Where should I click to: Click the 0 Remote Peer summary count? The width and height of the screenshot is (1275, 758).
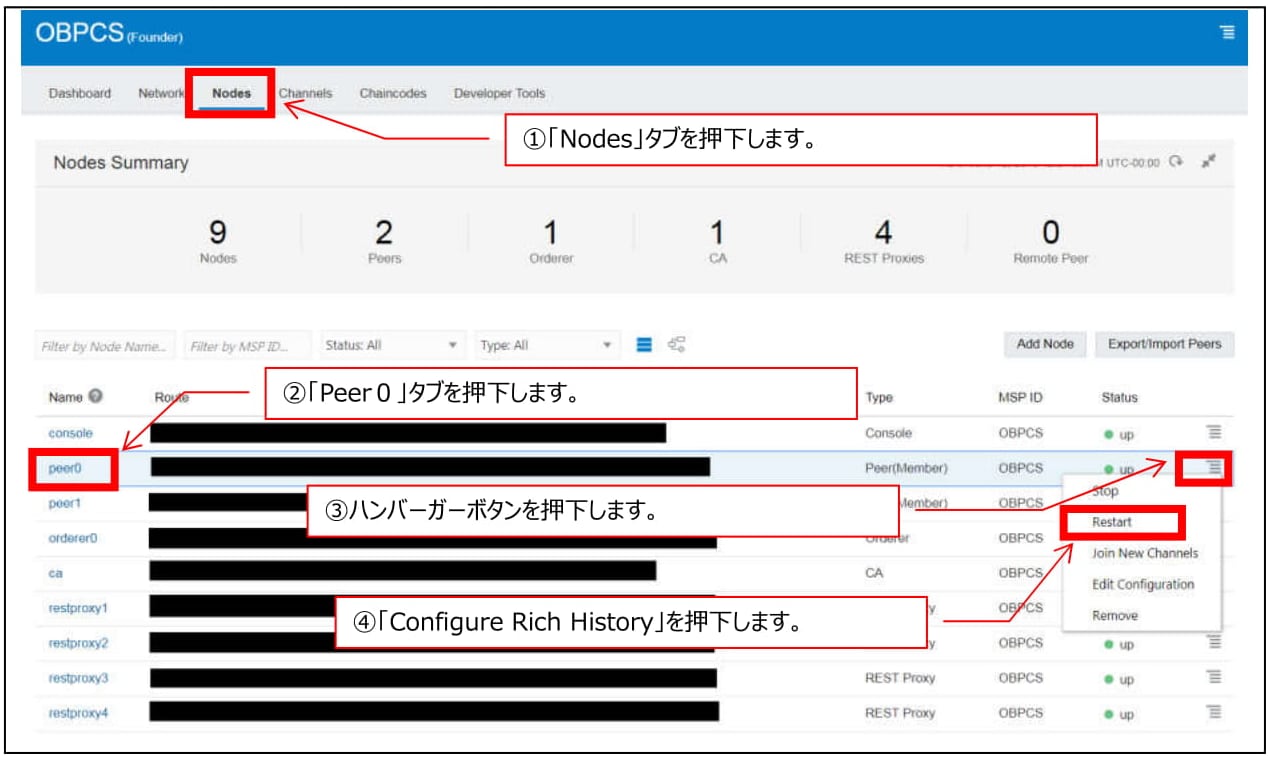click(x=1050, y=241)
